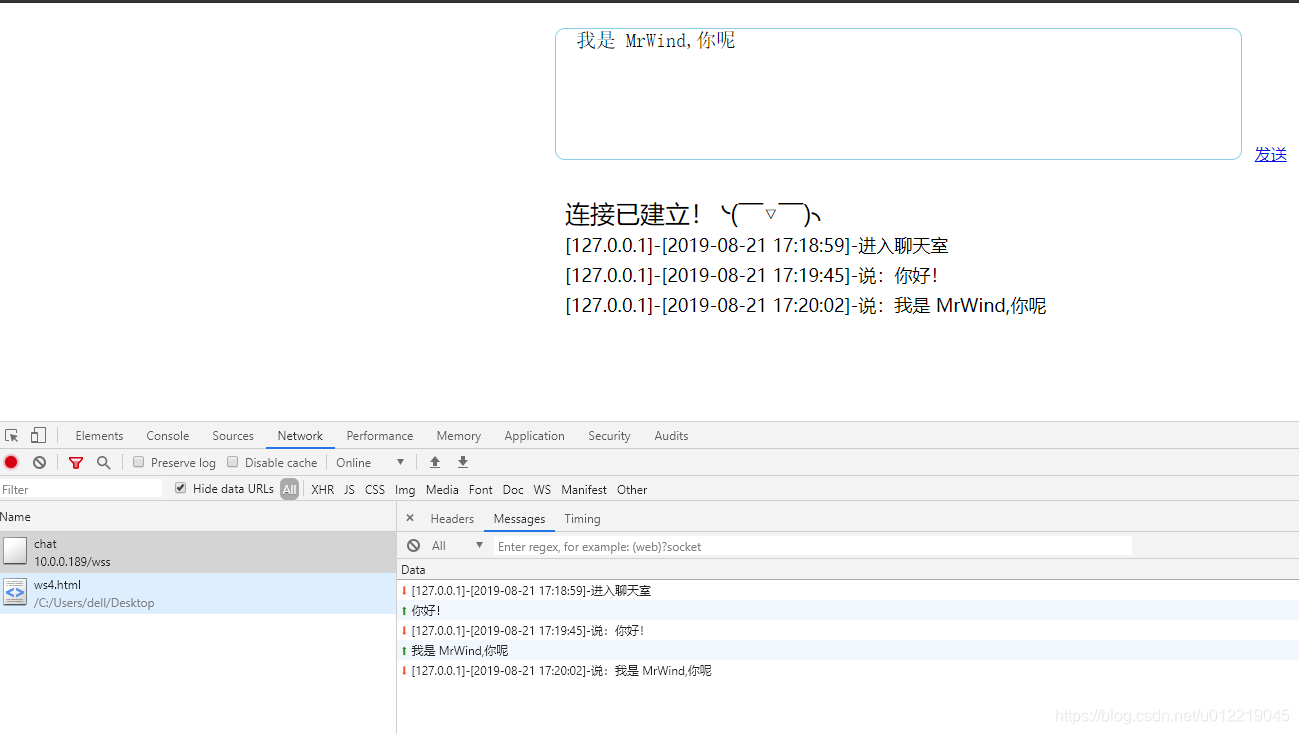
Task: Export HAR file with the download arrow
Action: pyautogui.click(x=463, y=462)
